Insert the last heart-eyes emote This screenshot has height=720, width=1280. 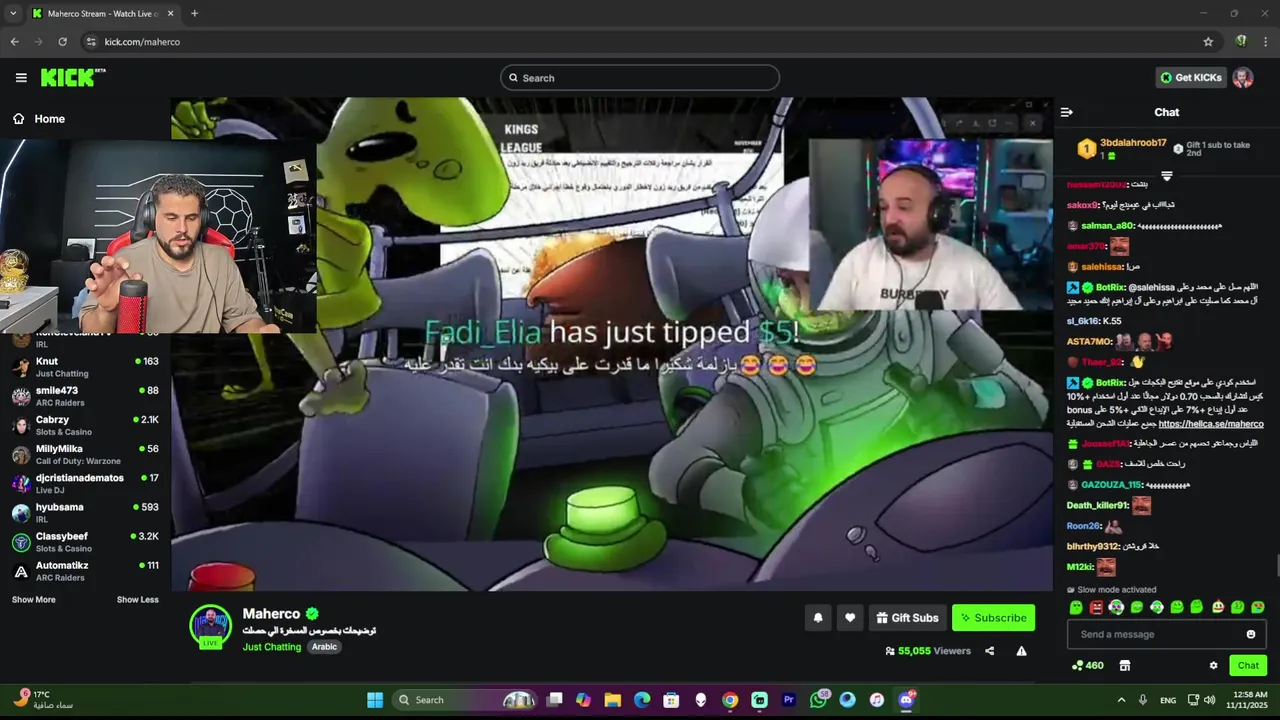(1258, 607)
